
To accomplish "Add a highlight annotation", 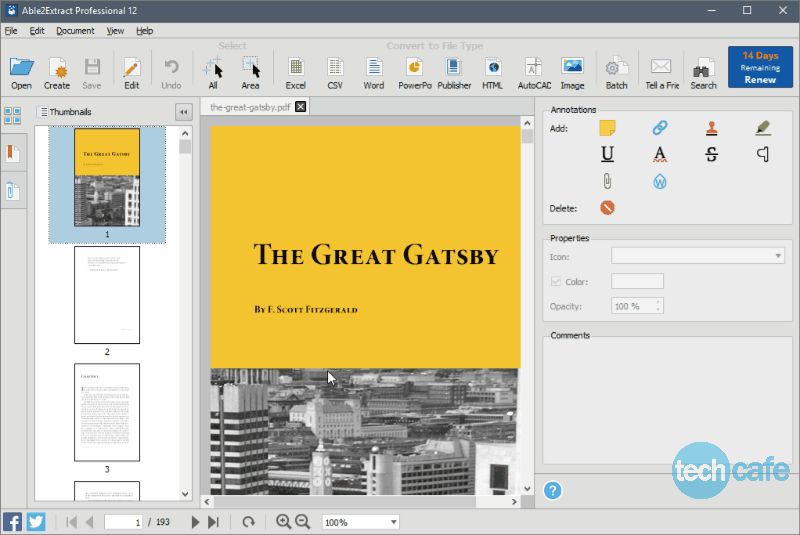I will coord(763,128).
